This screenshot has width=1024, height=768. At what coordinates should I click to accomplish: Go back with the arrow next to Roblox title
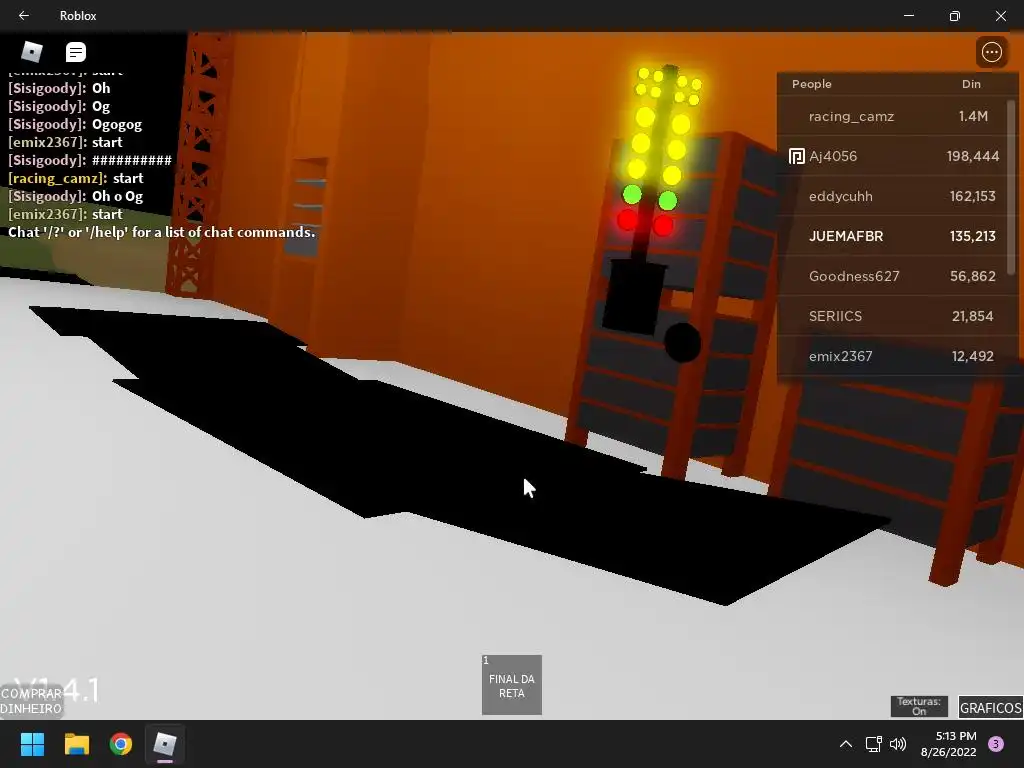pyautogui.click(x=24, y=16)
